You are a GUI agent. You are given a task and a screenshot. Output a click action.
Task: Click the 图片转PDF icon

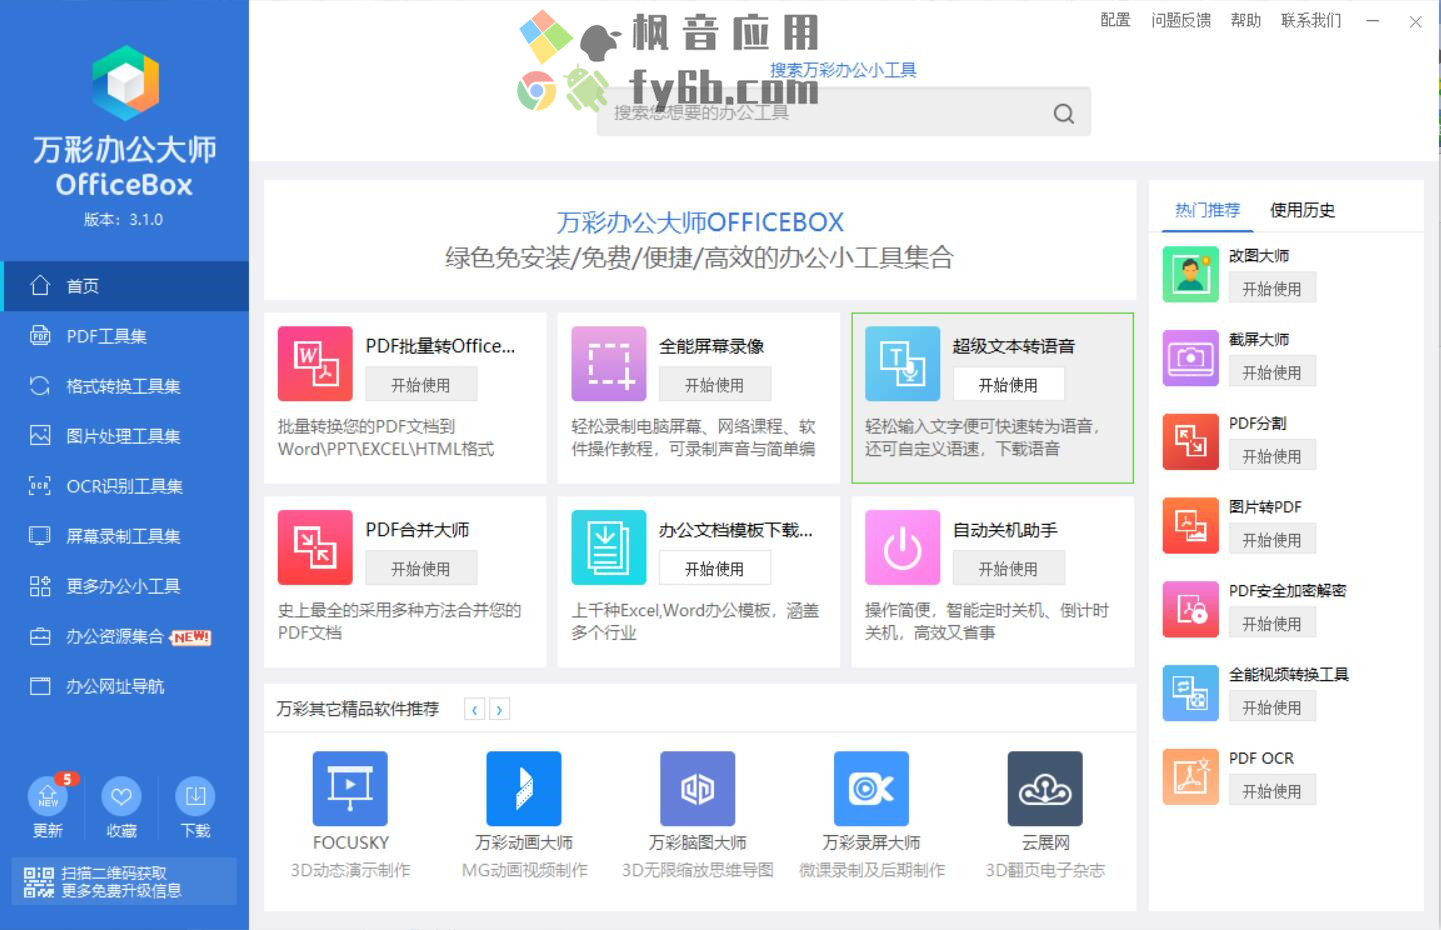pyautogui.click(x=1191, y=526)
